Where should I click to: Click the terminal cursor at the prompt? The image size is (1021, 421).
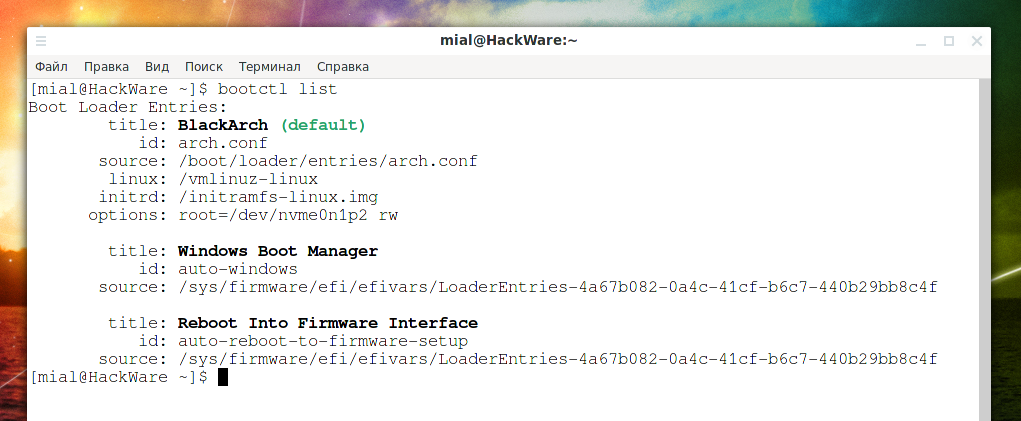(223, 377)
